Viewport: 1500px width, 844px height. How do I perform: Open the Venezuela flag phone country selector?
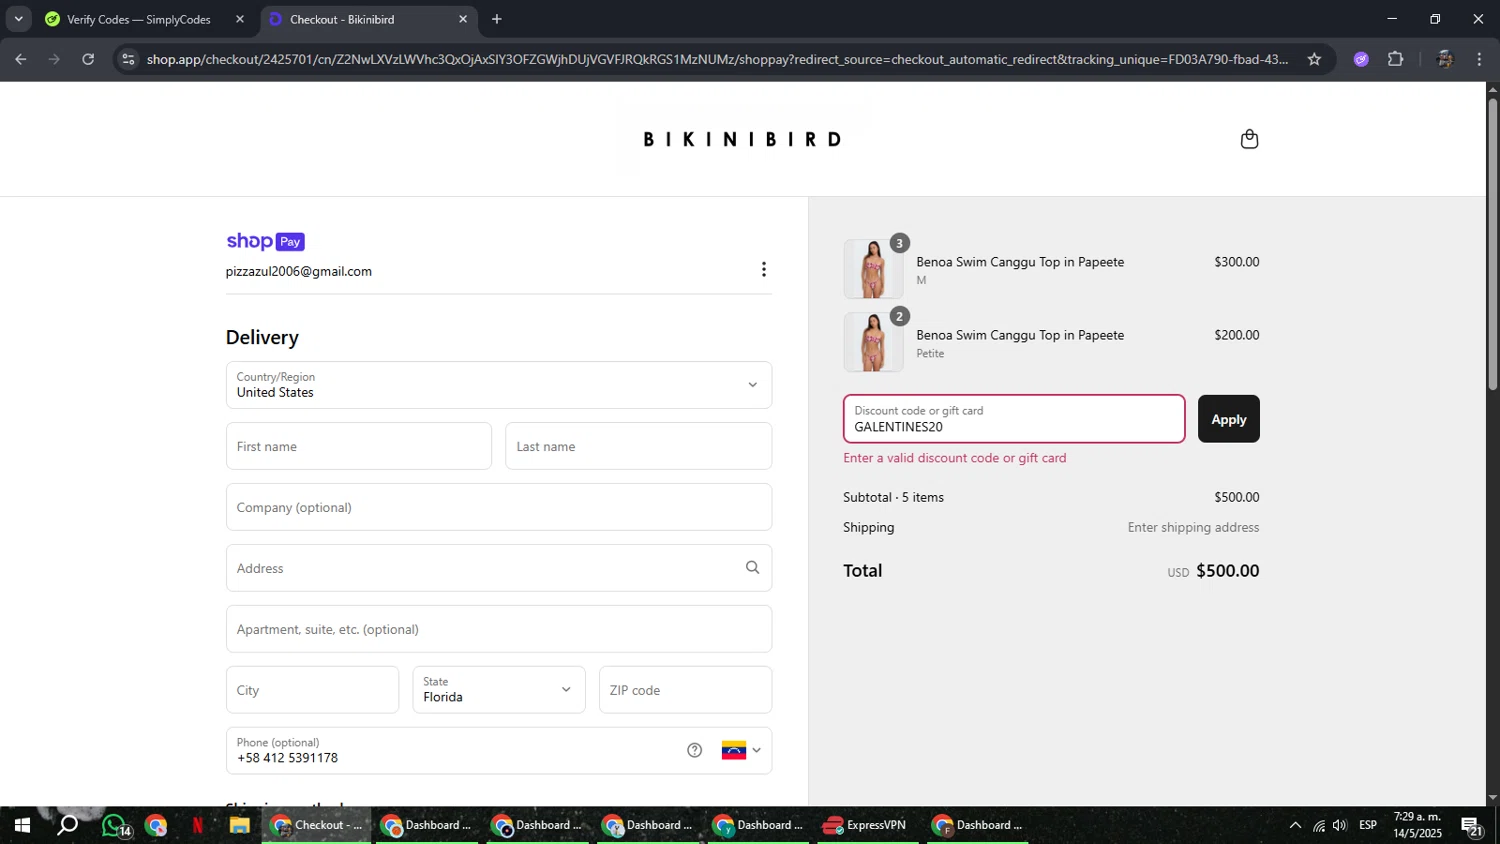(741, 750)
